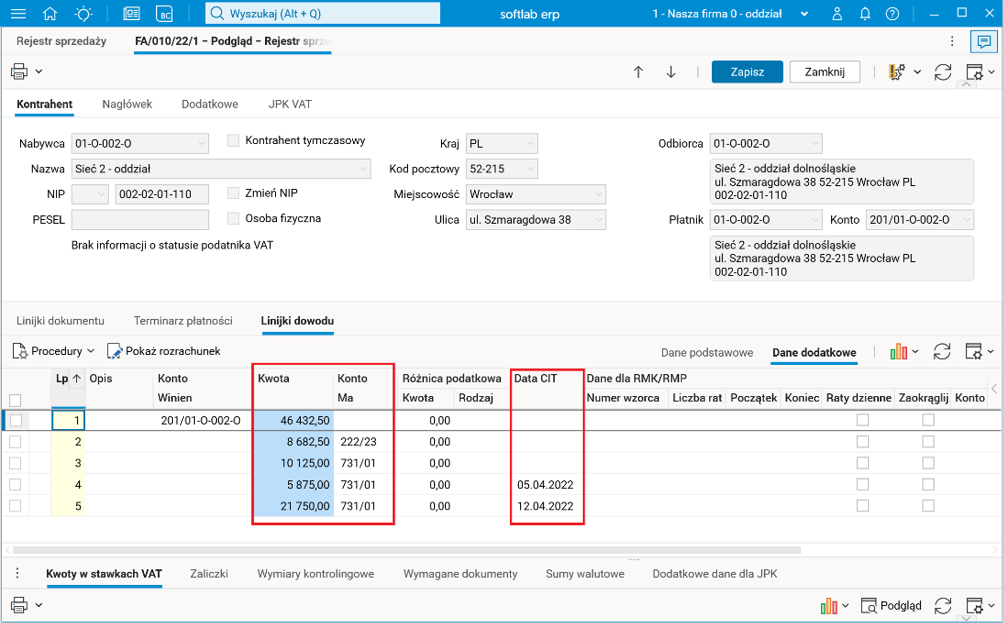Viewport: 1003px width, 623px height.
Task: Click the operations gear icon beside Zamknij
Action: click(897, 72)
